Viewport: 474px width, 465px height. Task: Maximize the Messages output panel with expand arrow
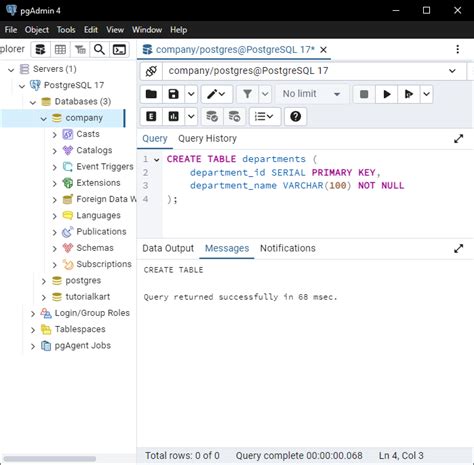459,249
